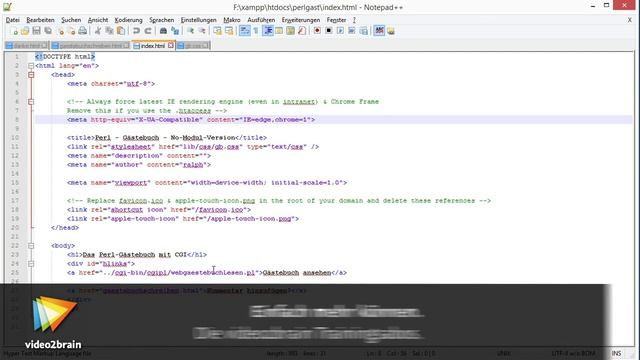The image size is (640, 360).
Task: Toggle synchronized horizontal scrolling icon
Action: click(x=229, y=31)
